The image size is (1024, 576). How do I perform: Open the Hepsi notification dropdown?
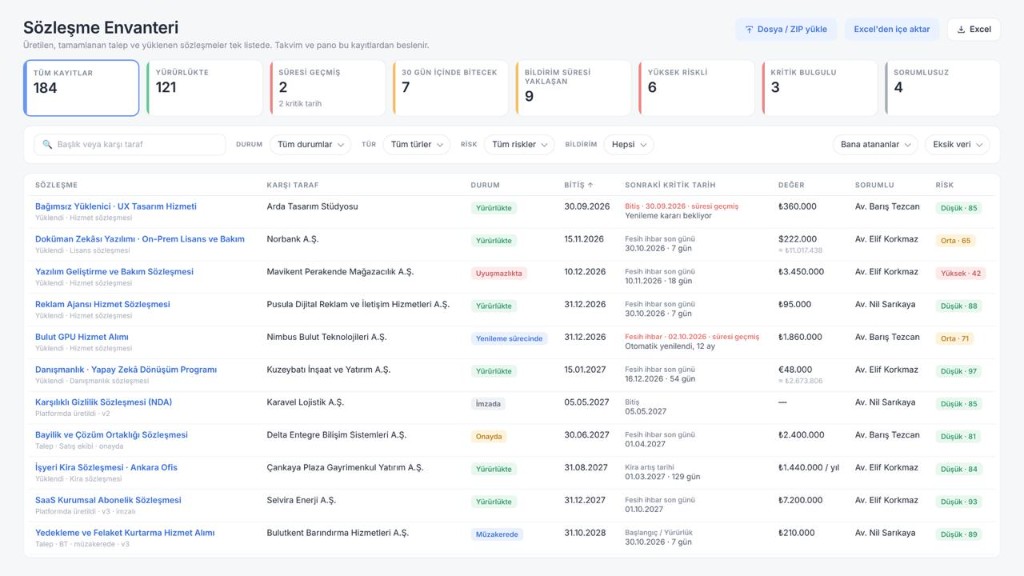629,144
